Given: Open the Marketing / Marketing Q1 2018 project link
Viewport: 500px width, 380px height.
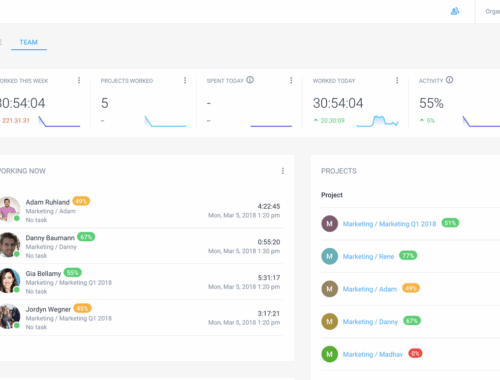Looking at the screenshot, I should point(389,224).
